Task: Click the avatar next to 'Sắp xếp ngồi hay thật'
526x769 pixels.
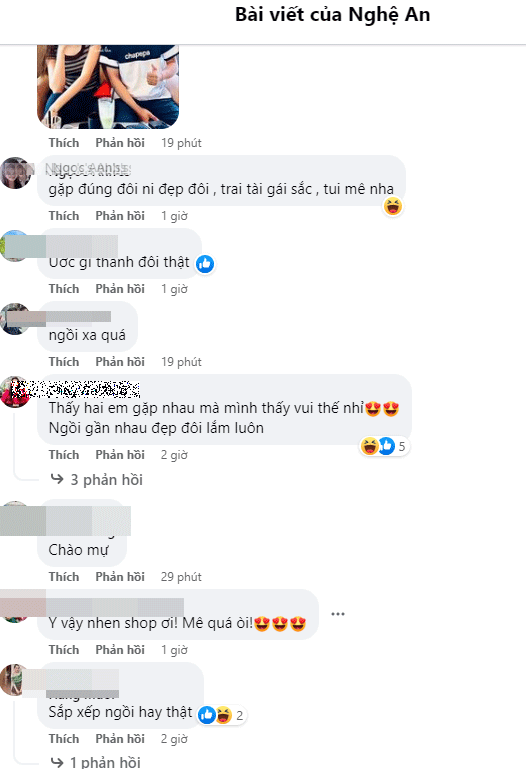Action: tap(14, 680)
